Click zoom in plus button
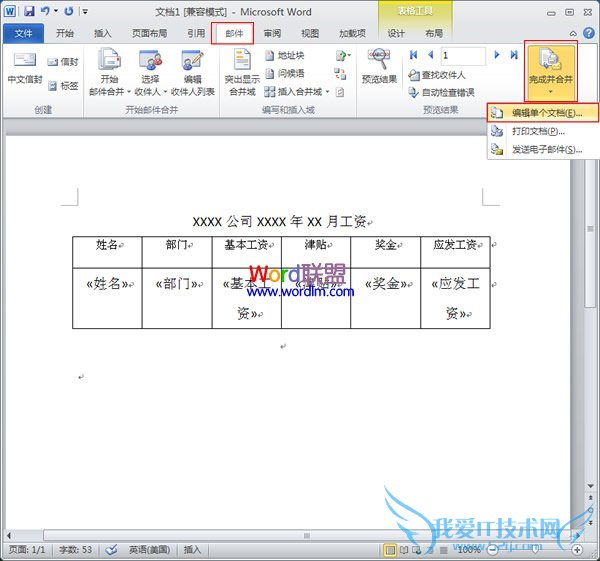Screen dimensions: 600x561 pyautogui.click(x=577, y=550)
